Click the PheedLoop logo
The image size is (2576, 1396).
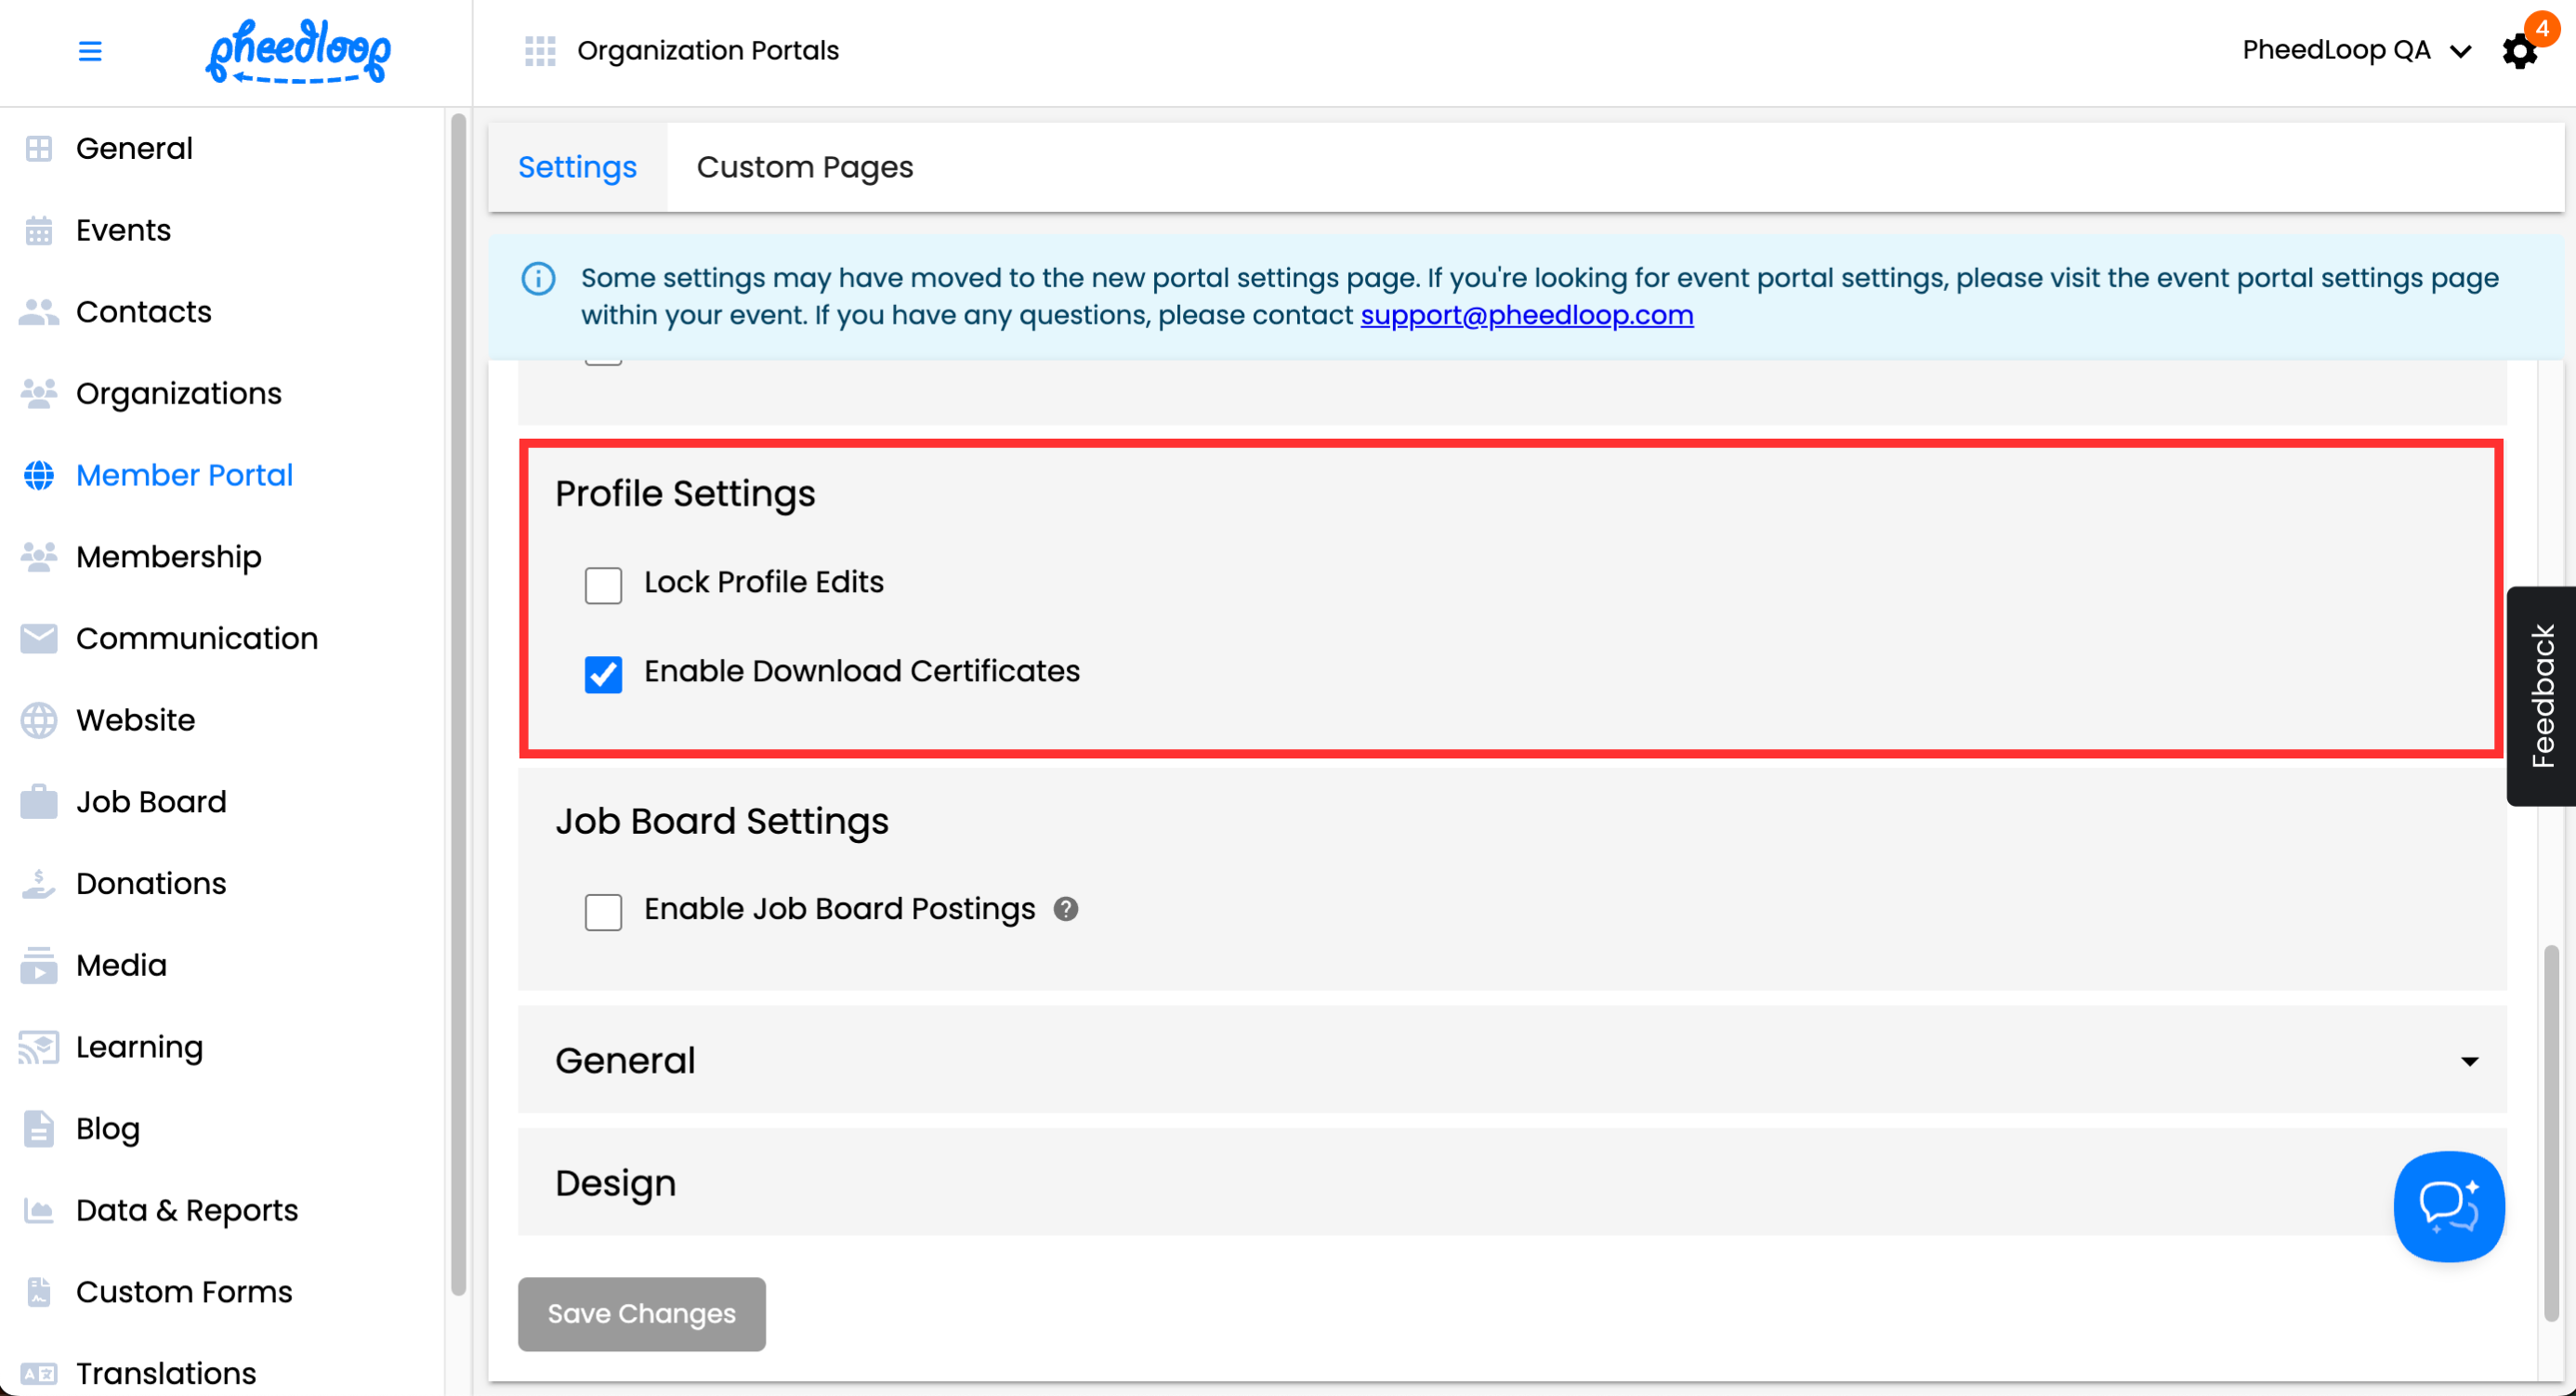click(x=298, y=51)
